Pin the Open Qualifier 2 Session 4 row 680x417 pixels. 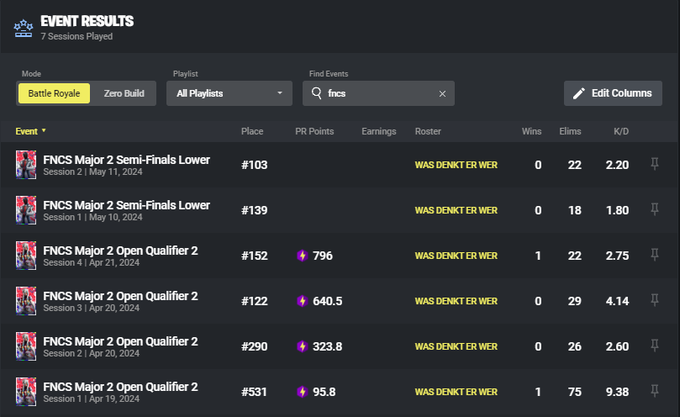[x=654, y=254]
